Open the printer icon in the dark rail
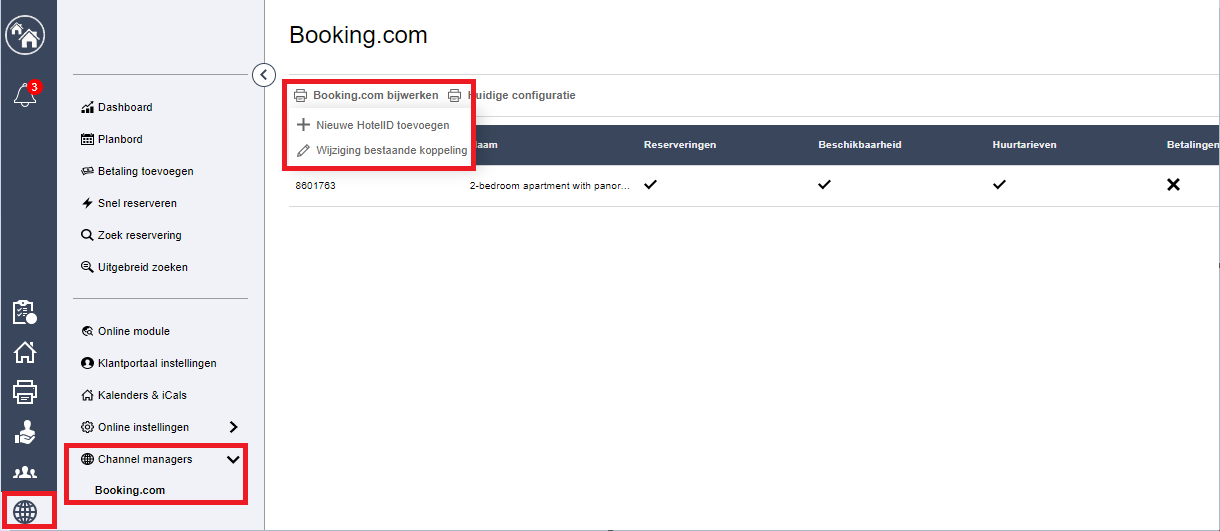The width and height of the screenshot is (1220, 531). pos(24,392)
